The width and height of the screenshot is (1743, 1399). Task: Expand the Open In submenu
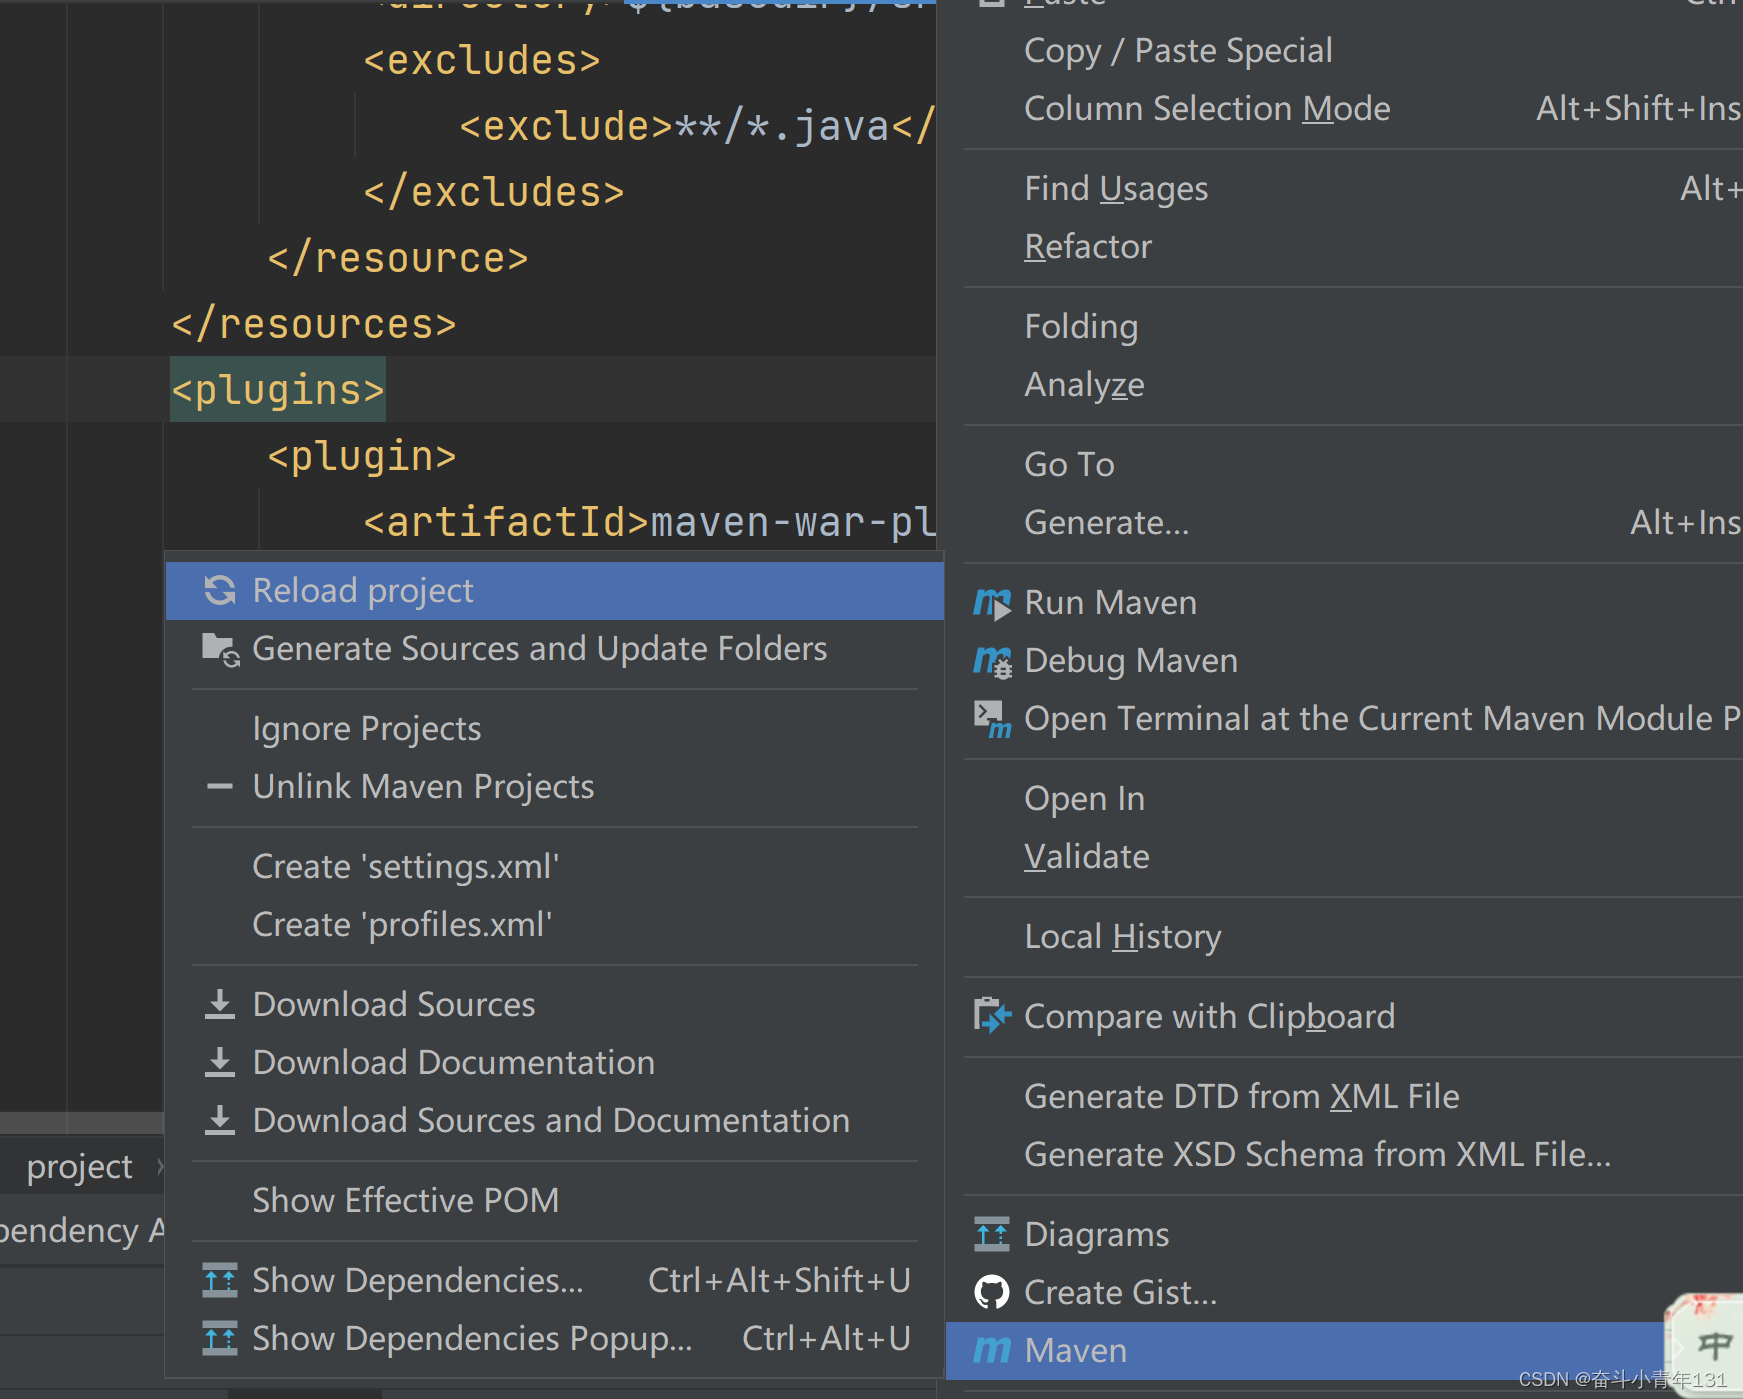1083,798
